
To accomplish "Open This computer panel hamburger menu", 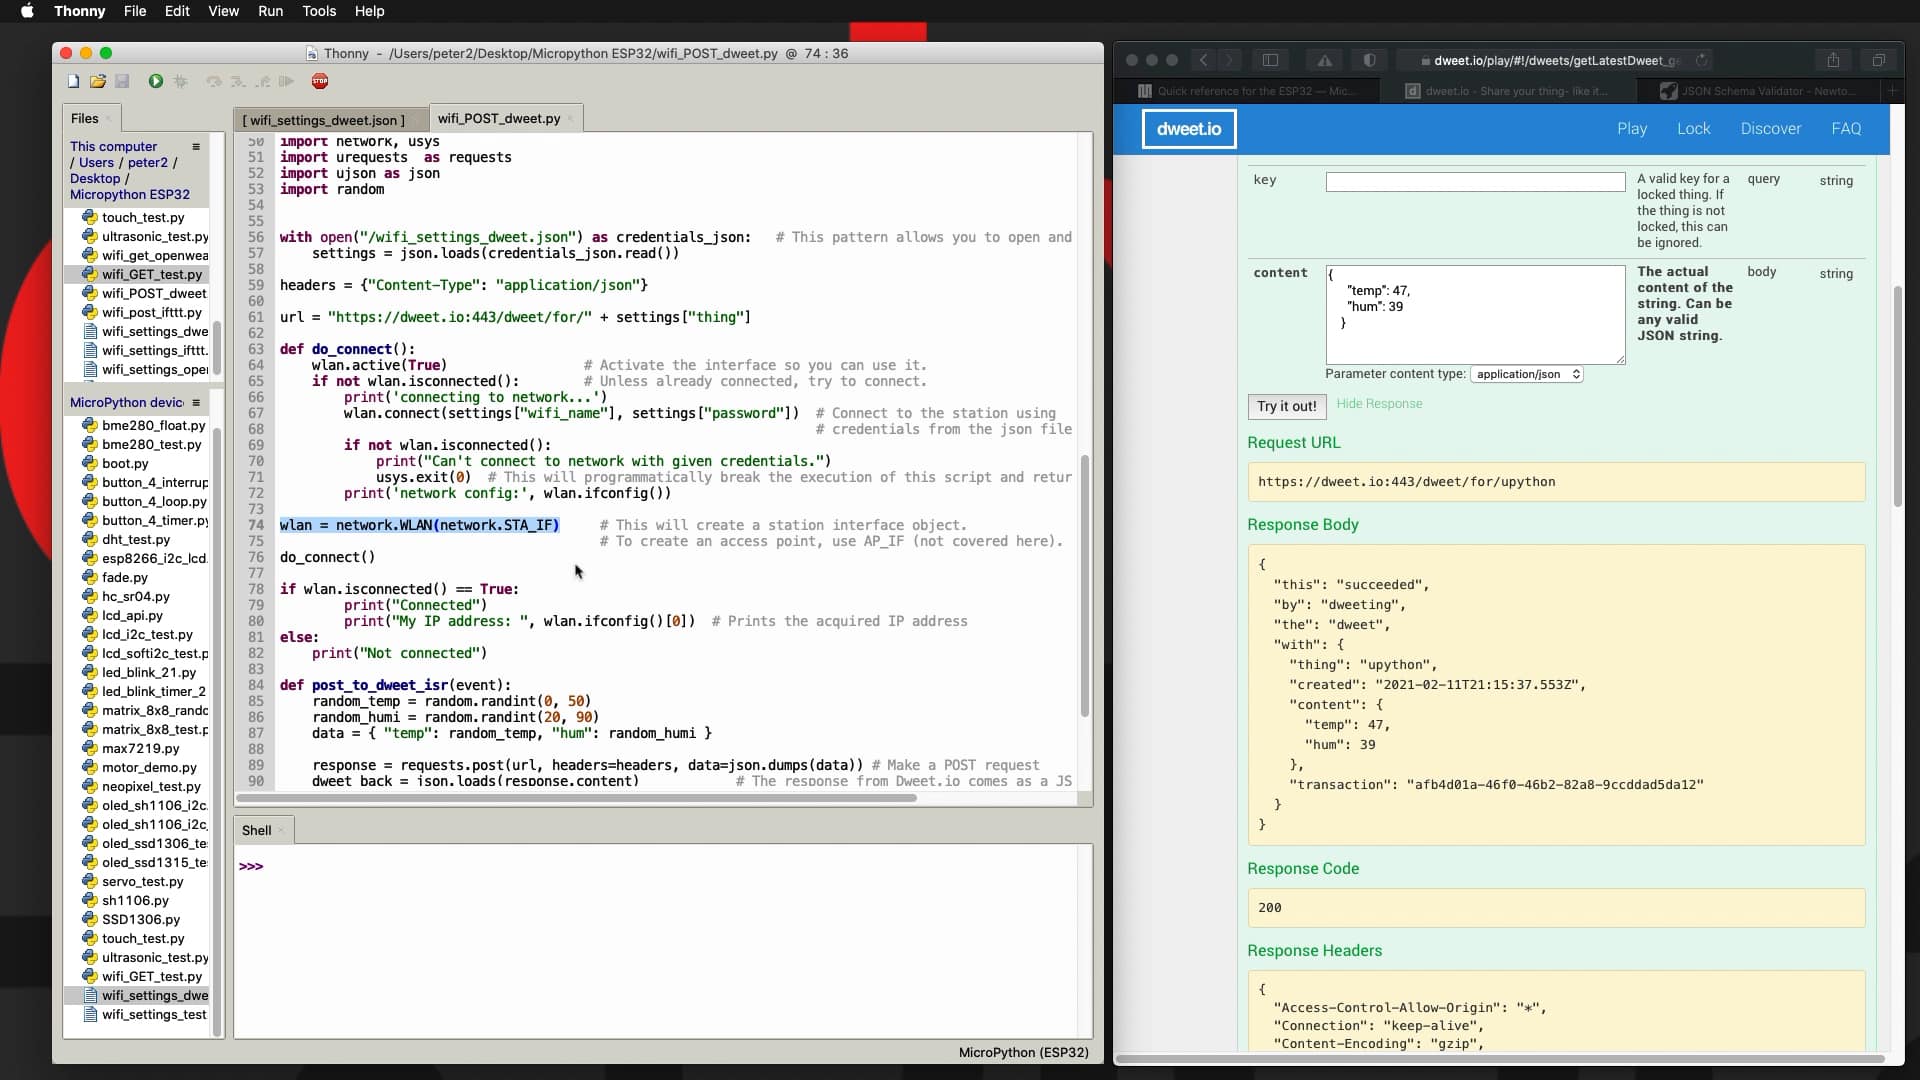I will click(196, 147).
